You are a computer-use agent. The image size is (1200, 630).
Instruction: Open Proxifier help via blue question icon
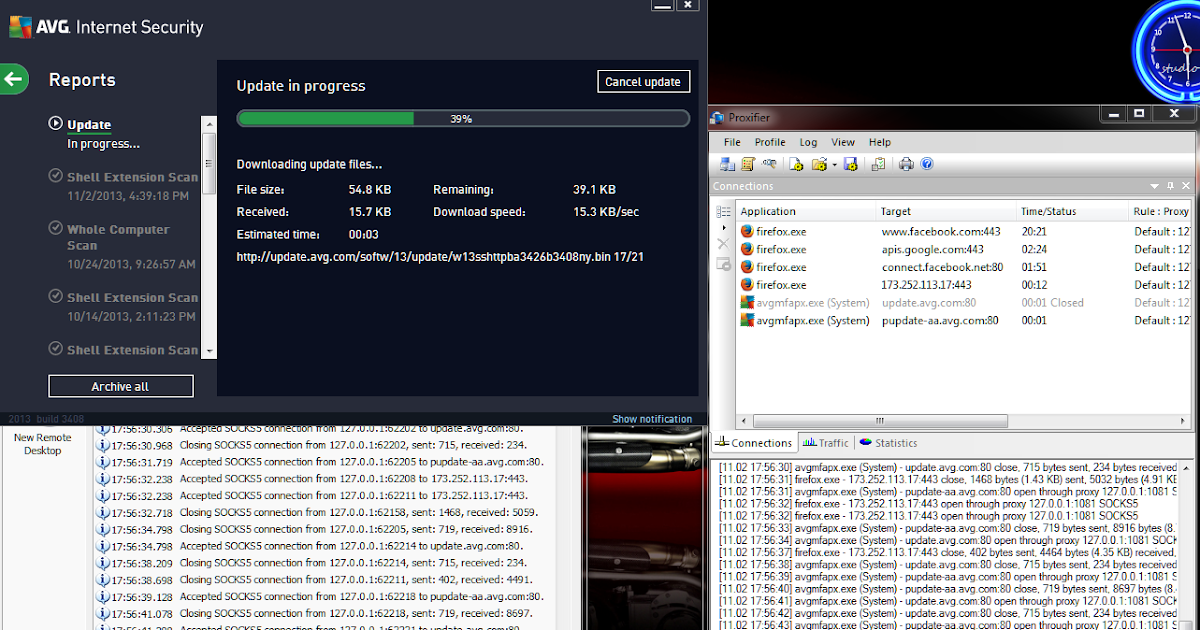tap(926, 164)
